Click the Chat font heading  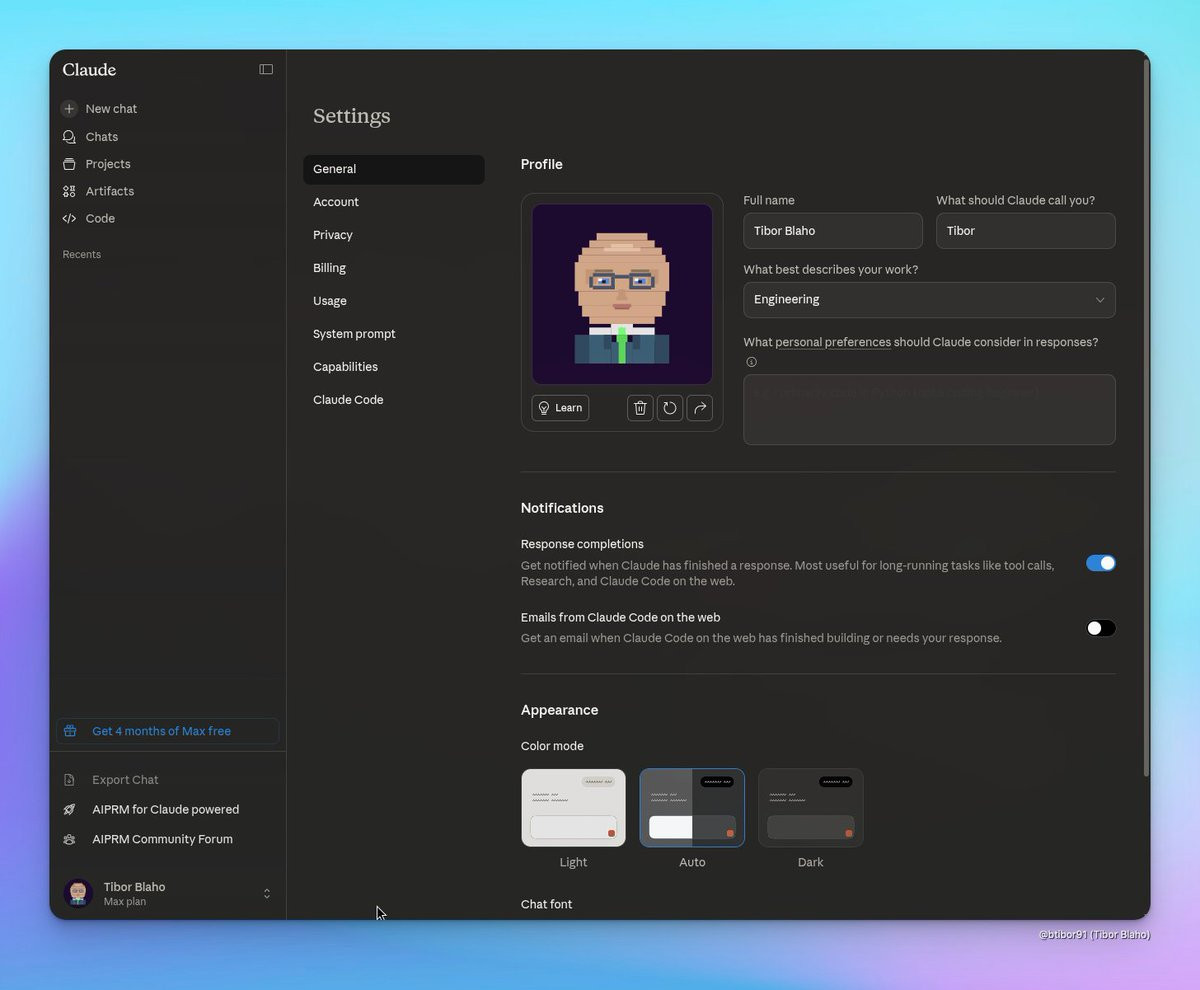[547, 904]
